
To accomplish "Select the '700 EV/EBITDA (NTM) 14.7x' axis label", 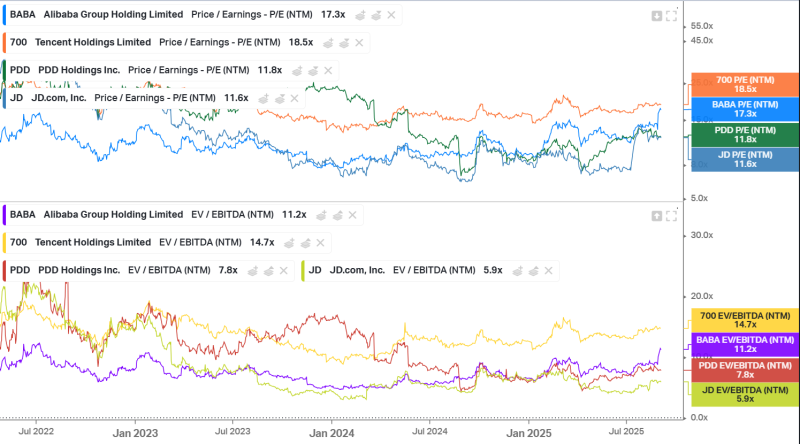I will (745, 320).
